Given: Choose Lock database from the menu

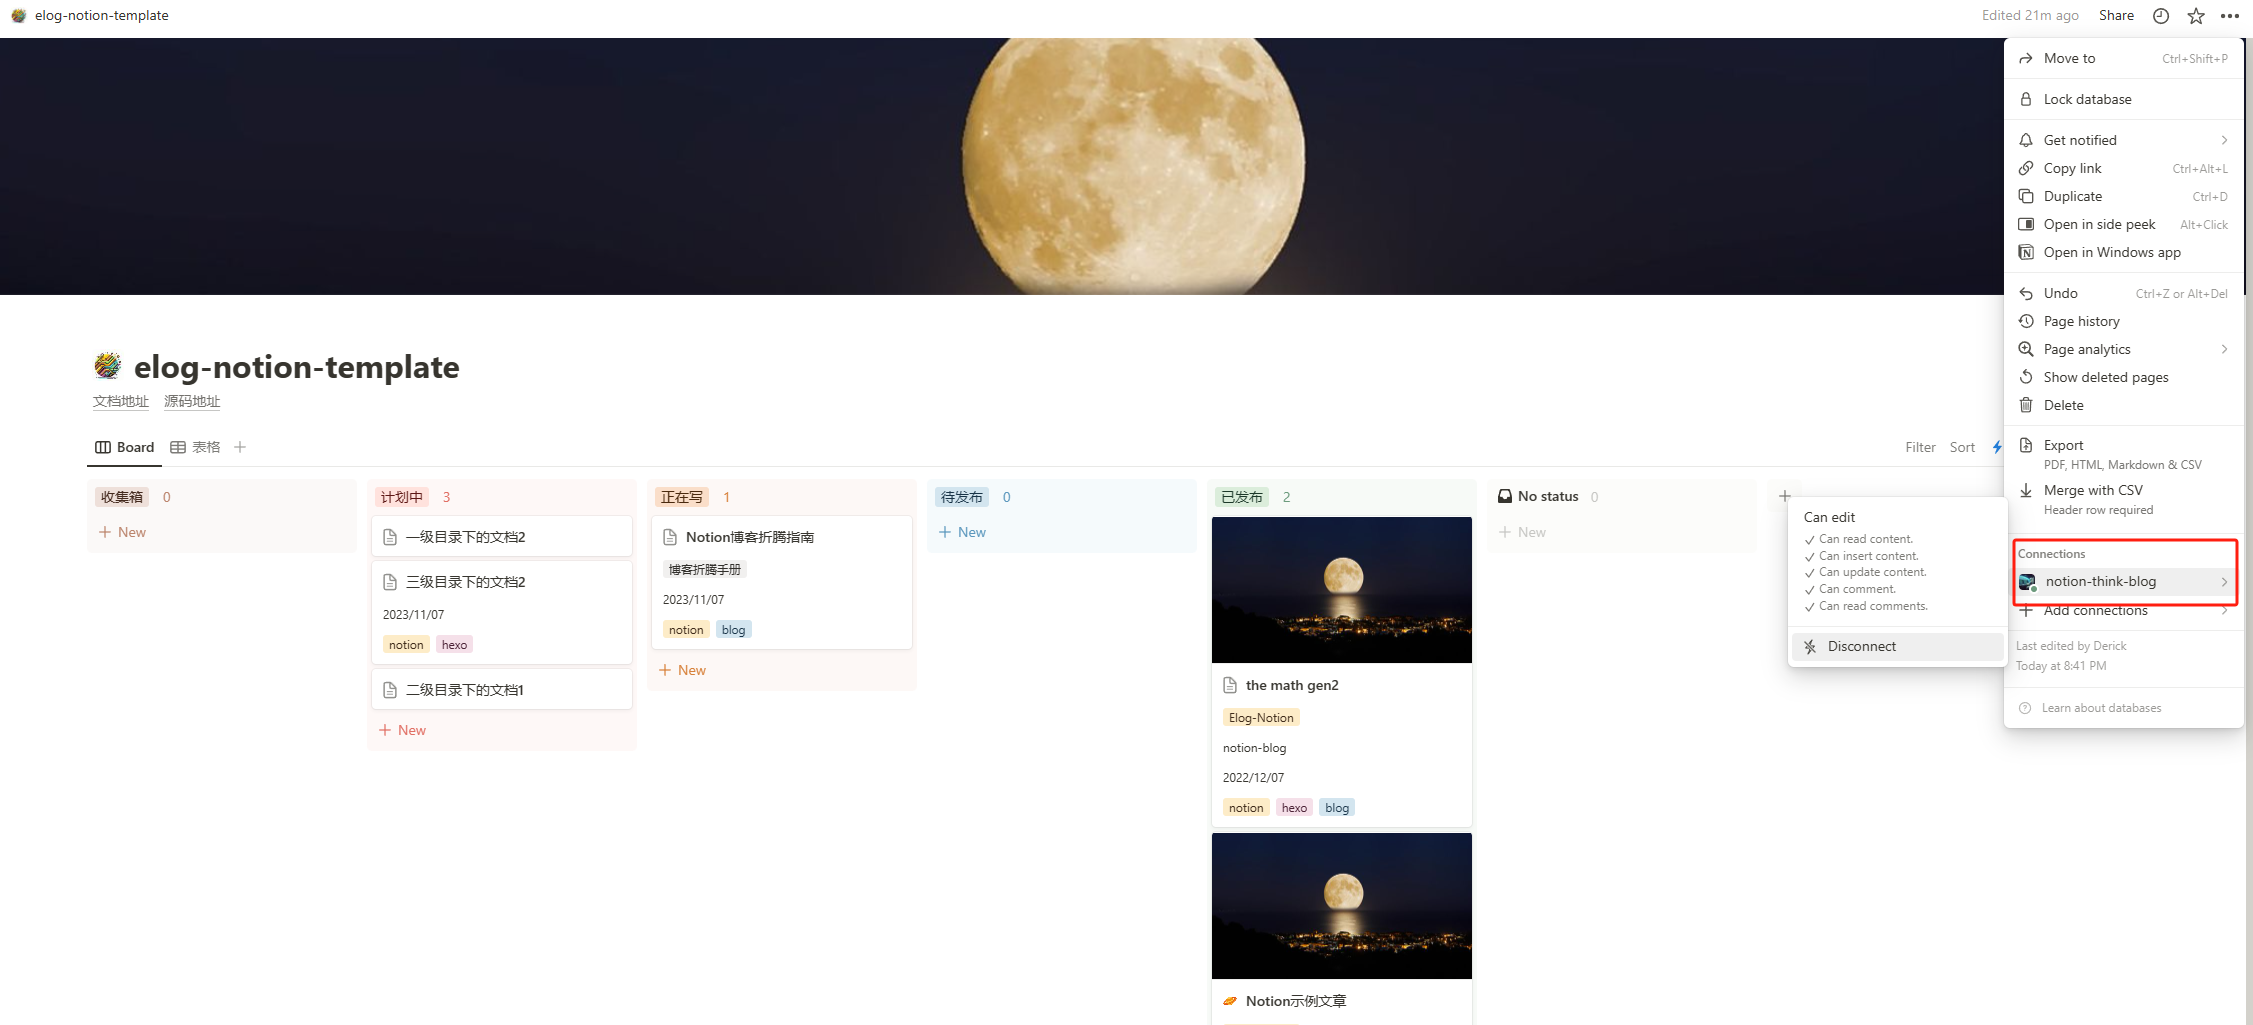Looking at the screenshot, I should pos(2124,99).
